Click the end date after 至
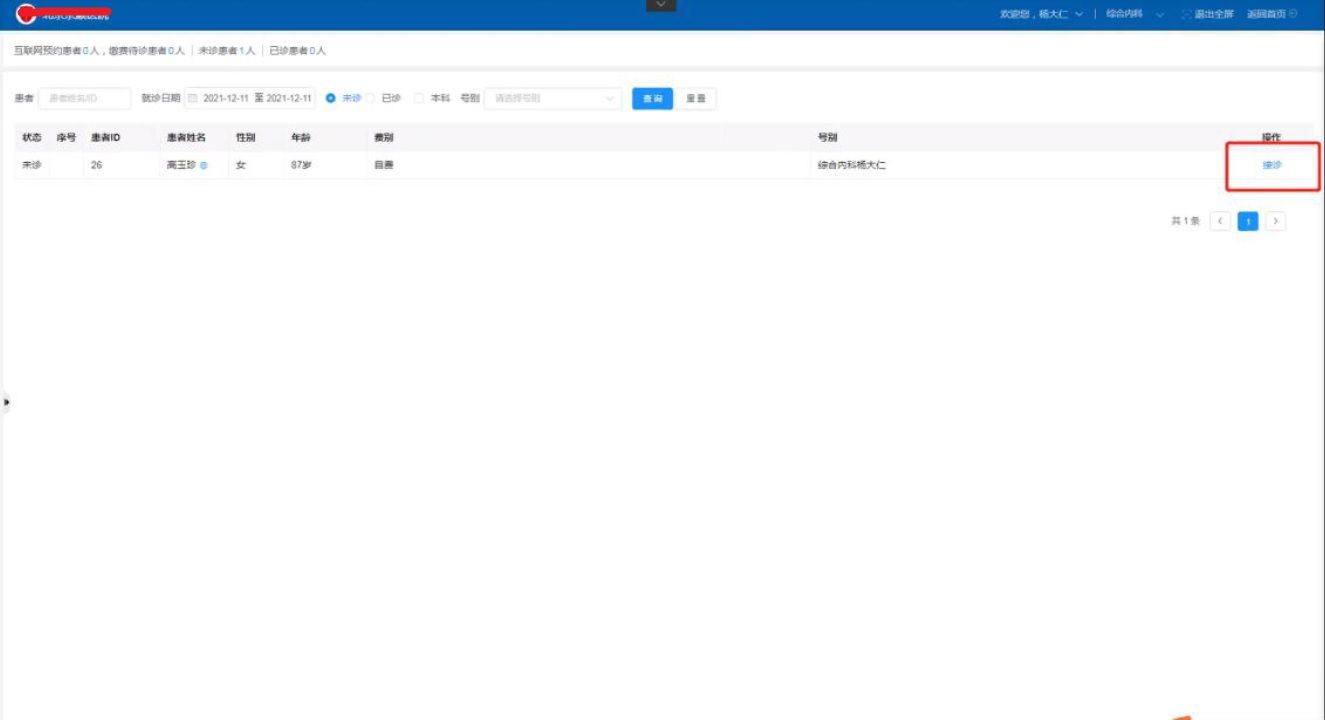1325x720 pixels. (x=290, y=99)
